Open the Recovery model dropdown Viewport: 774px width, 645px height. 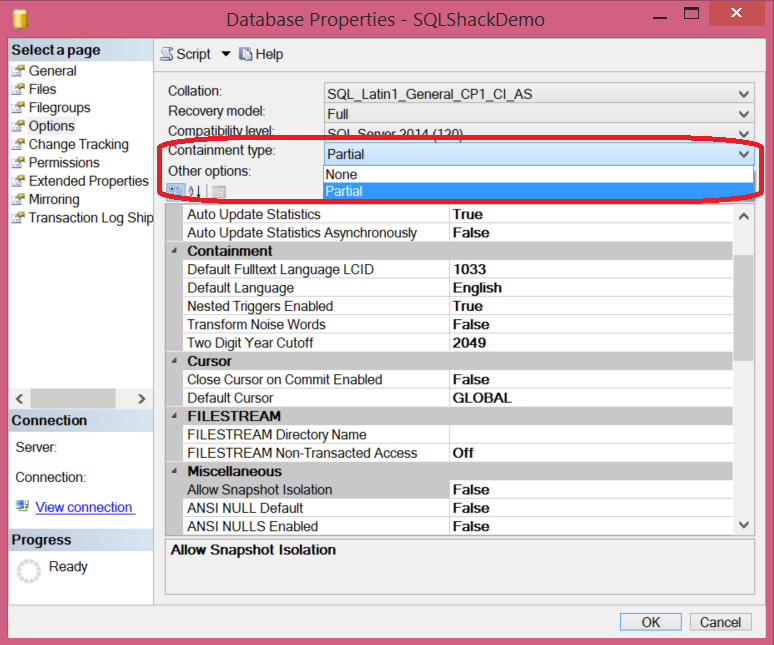pos(539,114)
